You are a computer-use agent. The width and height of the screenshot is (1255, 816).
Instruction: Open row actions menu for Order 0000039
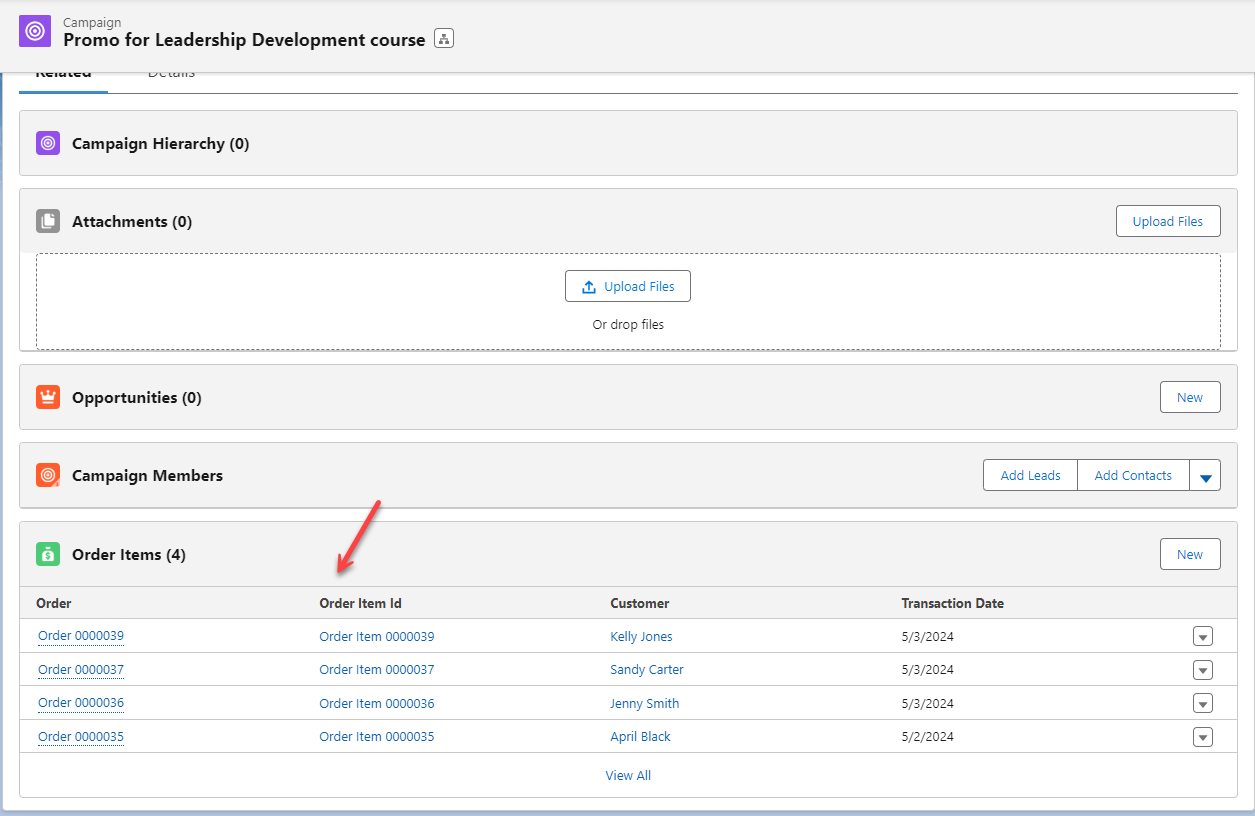click(x=1202, y=637)
